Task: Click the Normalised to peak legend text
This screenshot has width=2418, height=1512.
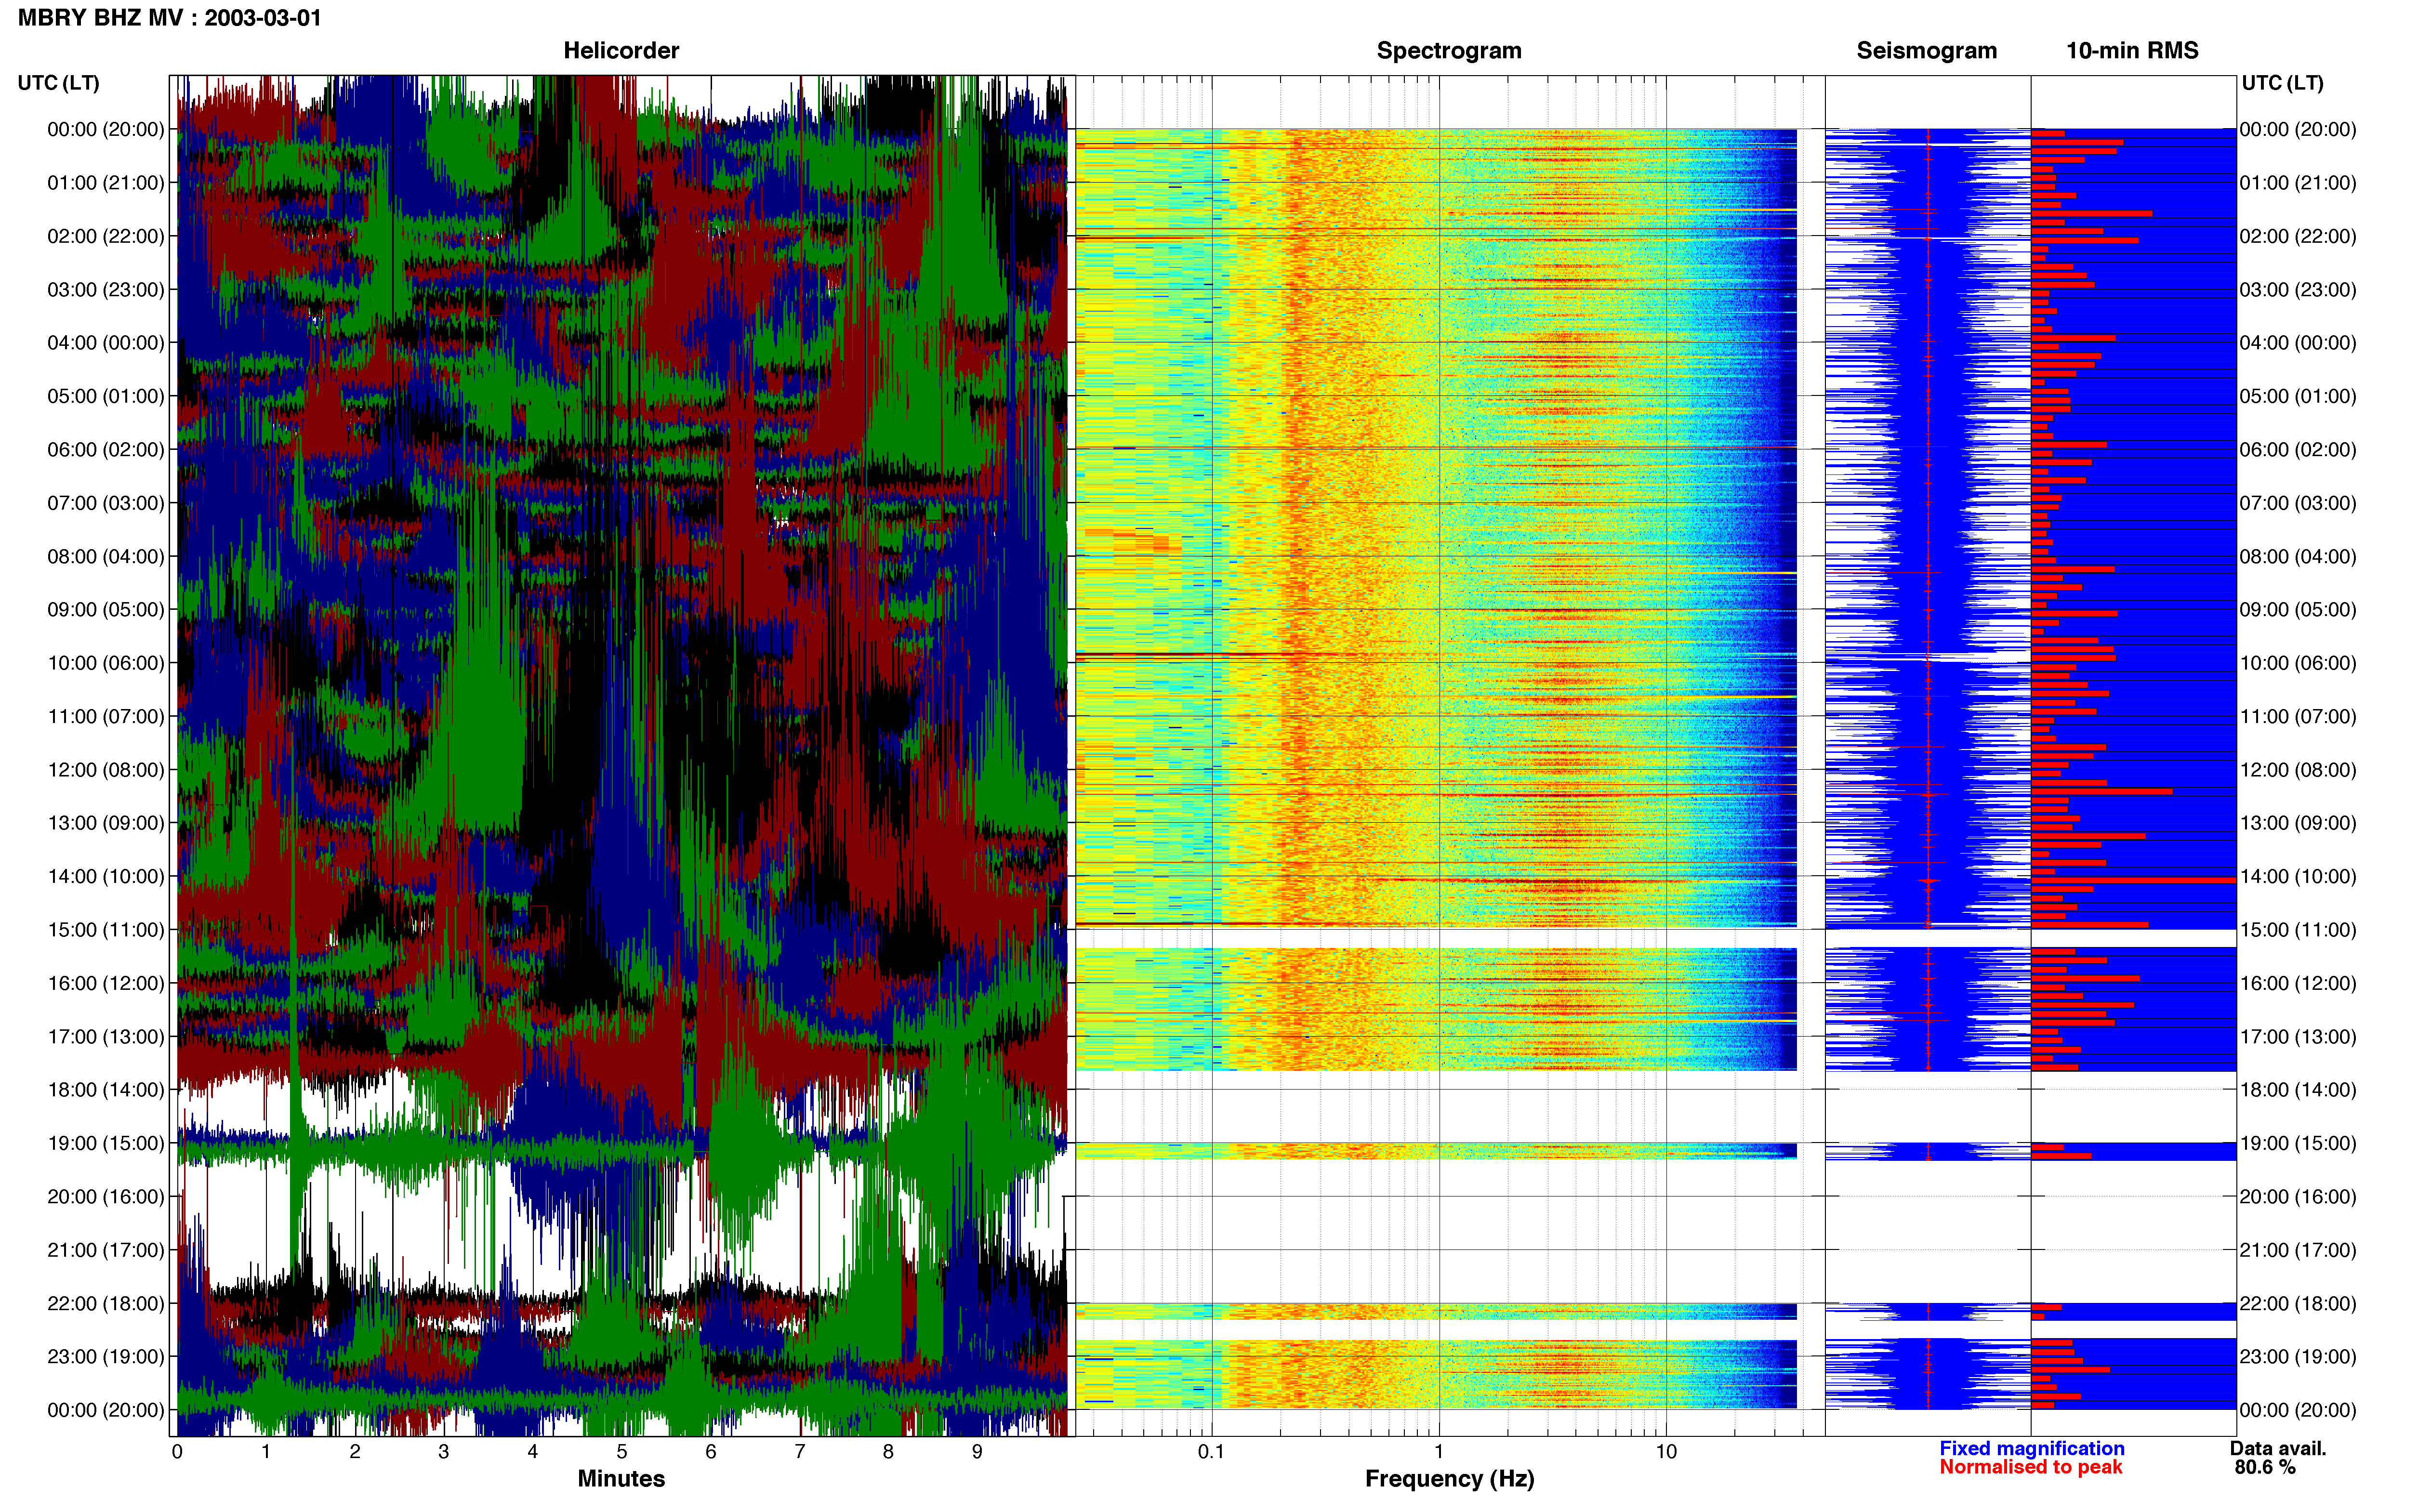Action: (x=2030, y=1467)
